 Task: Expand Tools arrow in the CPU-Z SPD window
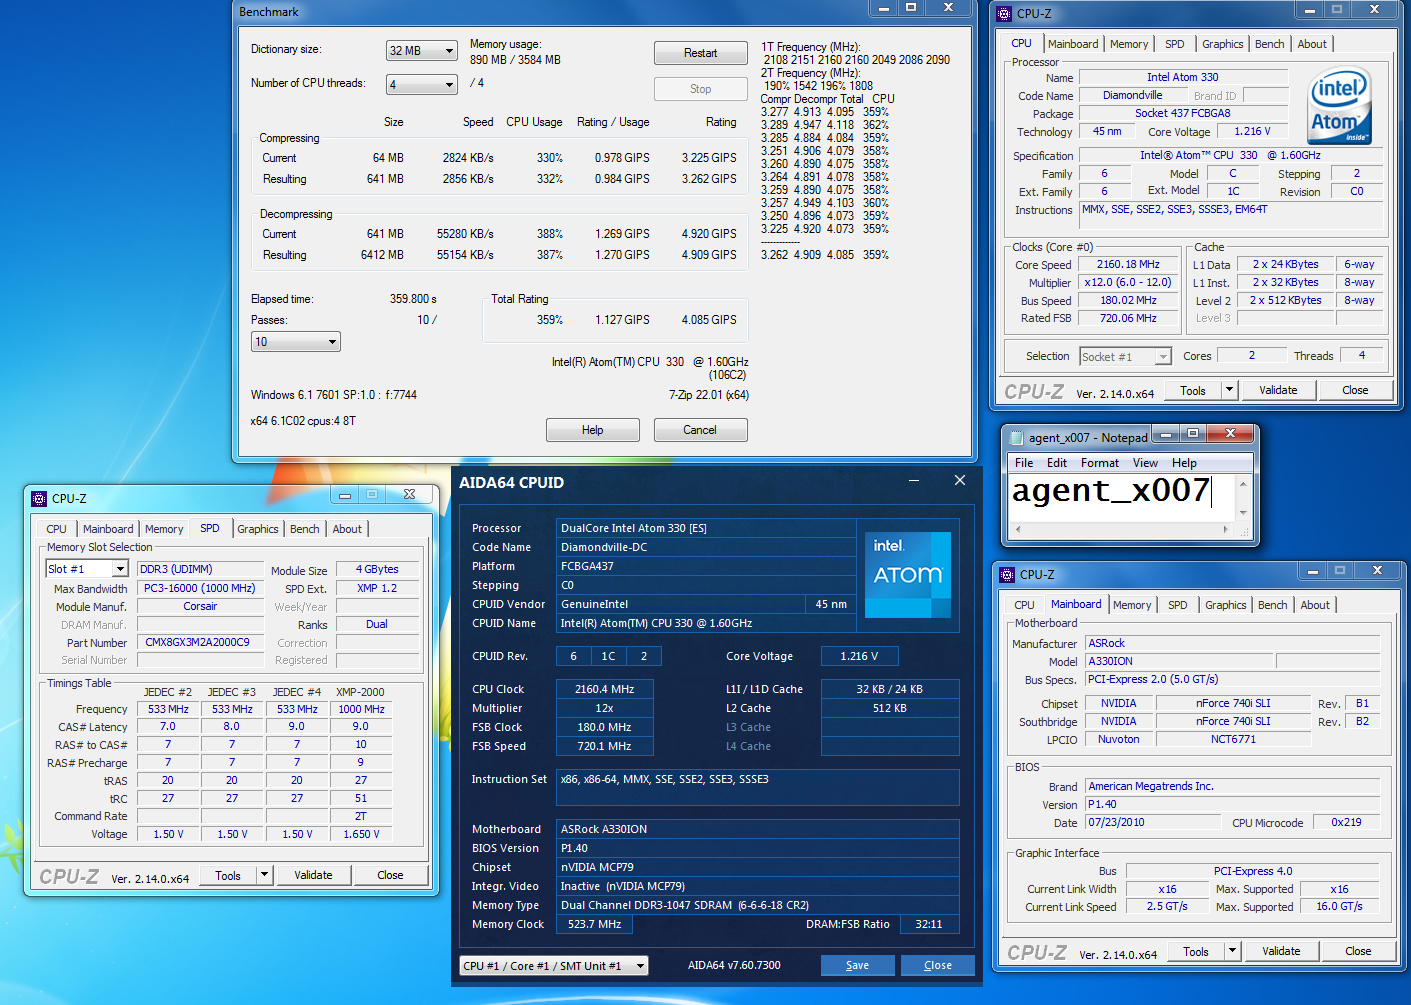[x=265, y=875]
